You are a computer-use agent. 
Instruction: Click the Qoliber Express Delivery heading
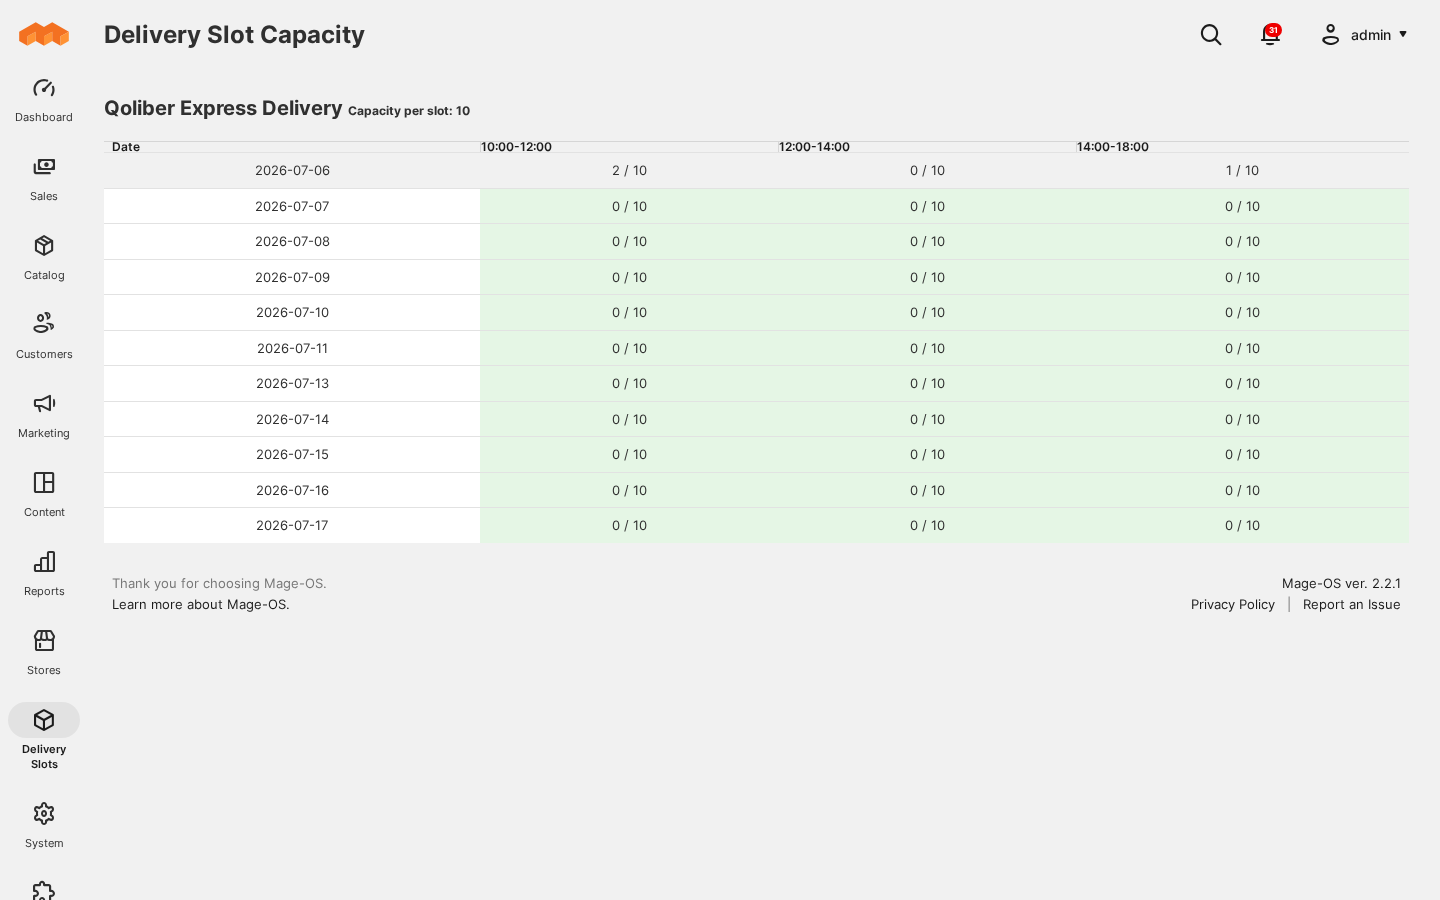tap(223, 108)
